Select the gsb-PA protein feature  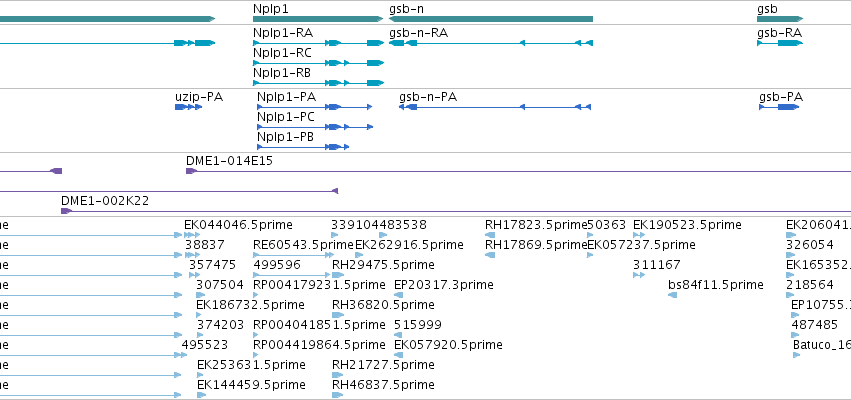tap(779, 107)
